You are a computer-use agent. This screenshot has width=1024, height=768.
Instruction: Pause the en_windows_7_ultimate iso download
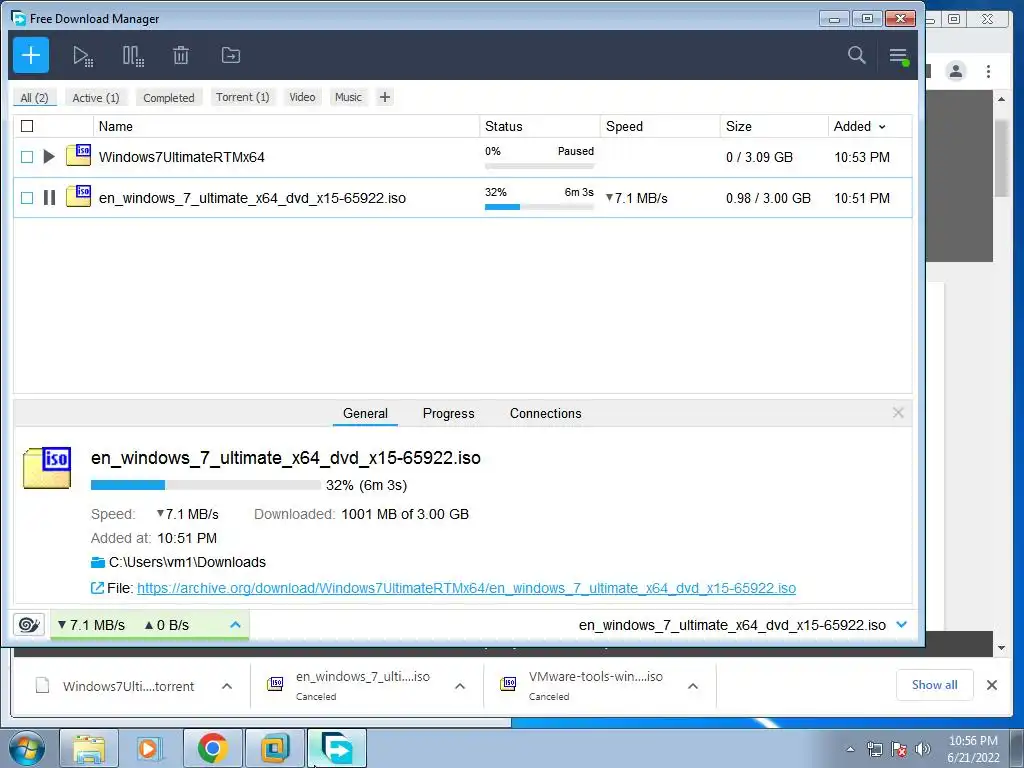49,197
